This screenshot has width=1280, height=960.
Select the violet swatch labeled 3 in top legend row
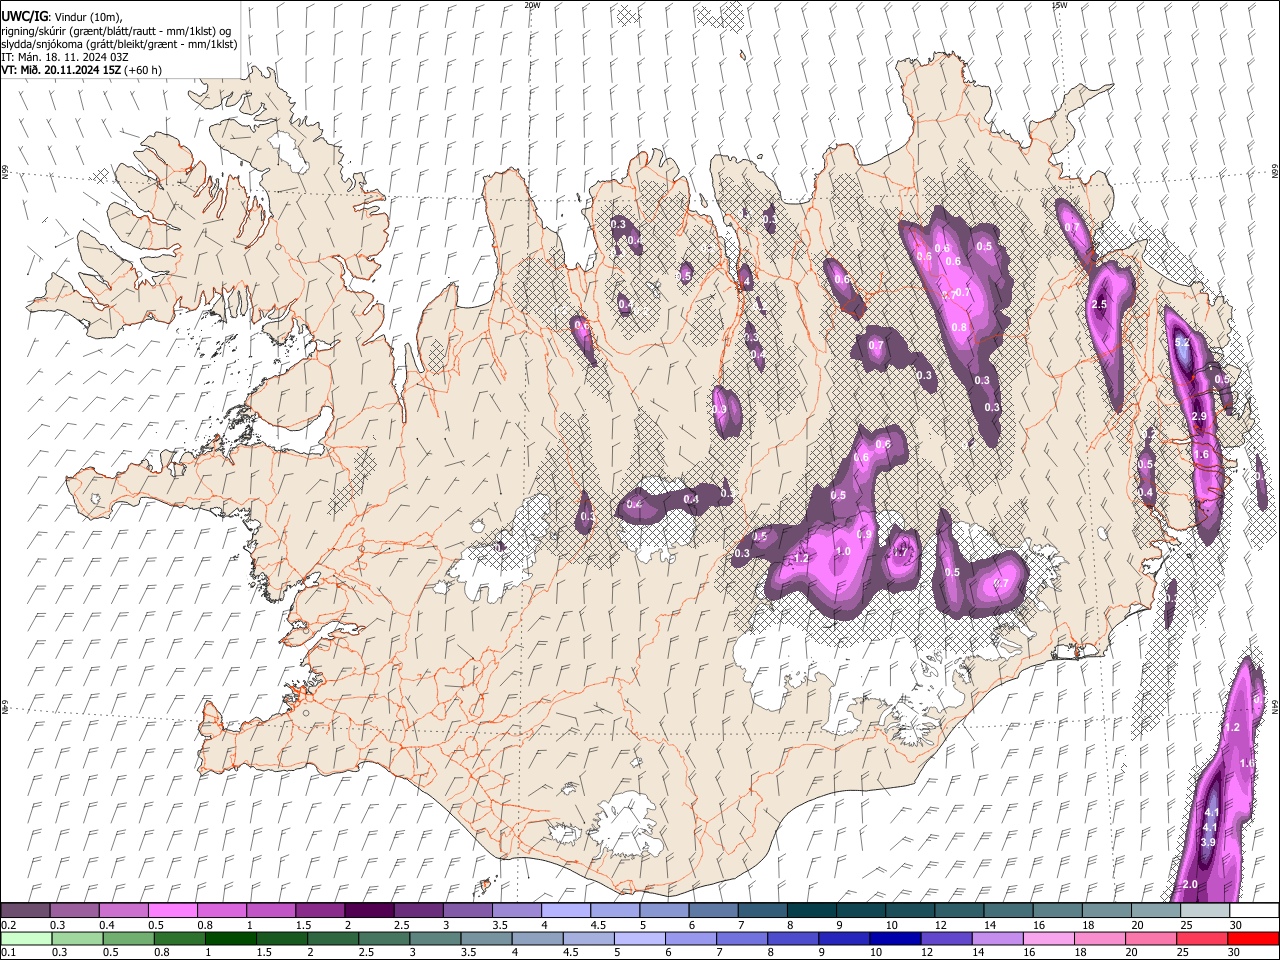(468, 910)
